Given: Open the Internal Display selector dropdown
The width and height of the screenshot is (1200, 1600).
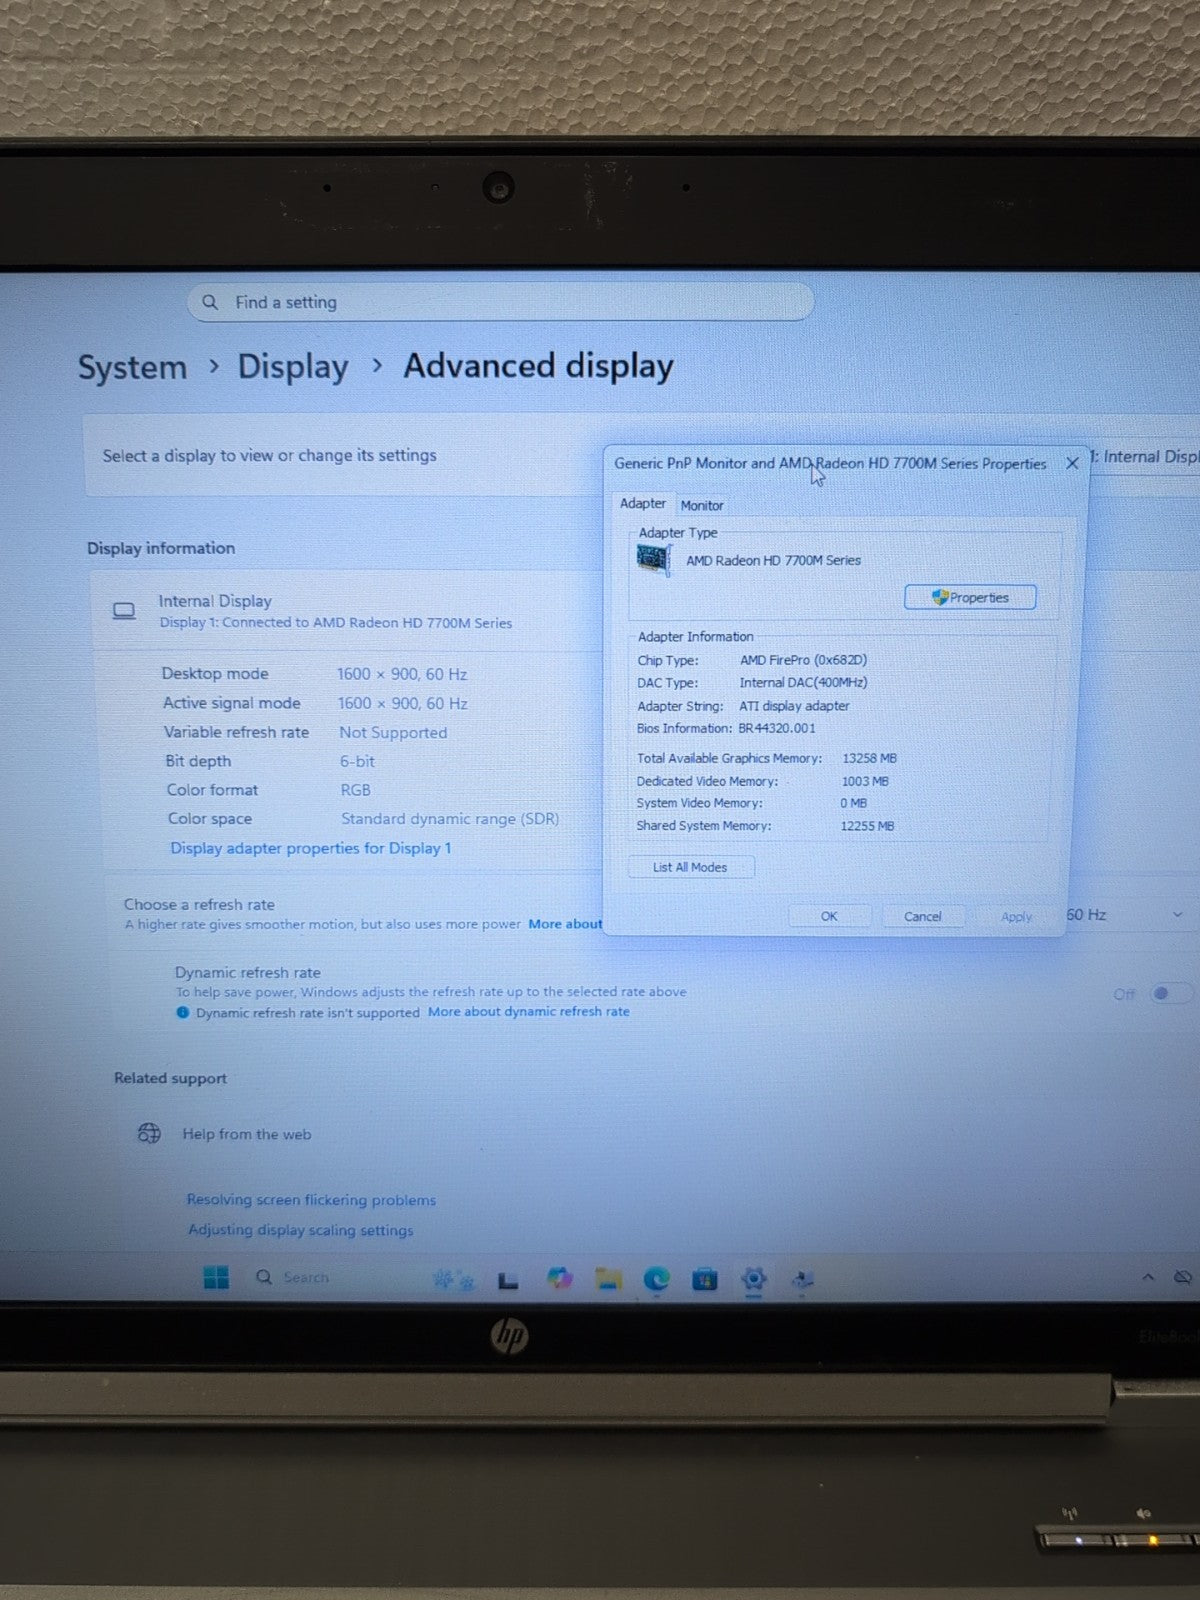Looking at the screenshot, I should tap(1145, 457).
